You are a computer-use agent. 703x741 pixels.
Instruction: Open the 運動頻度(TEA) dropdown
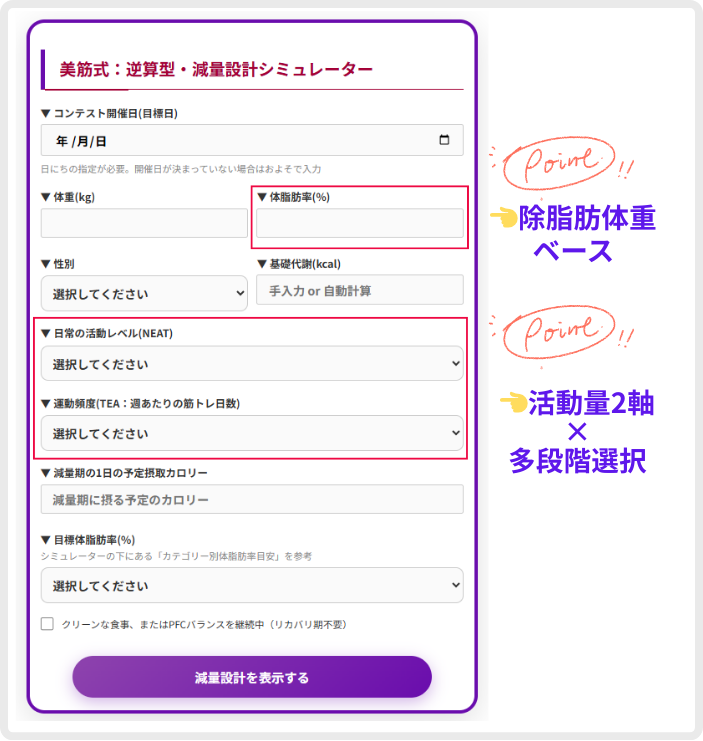tap(252, 433)
